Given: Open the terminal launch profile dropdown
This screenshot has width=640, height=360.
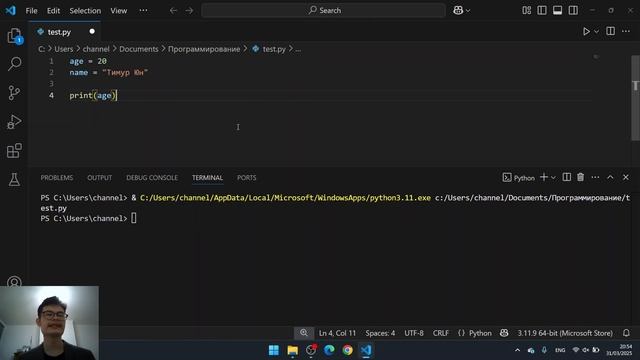Looking at the screenshot, I should click(x=553, y=178).
